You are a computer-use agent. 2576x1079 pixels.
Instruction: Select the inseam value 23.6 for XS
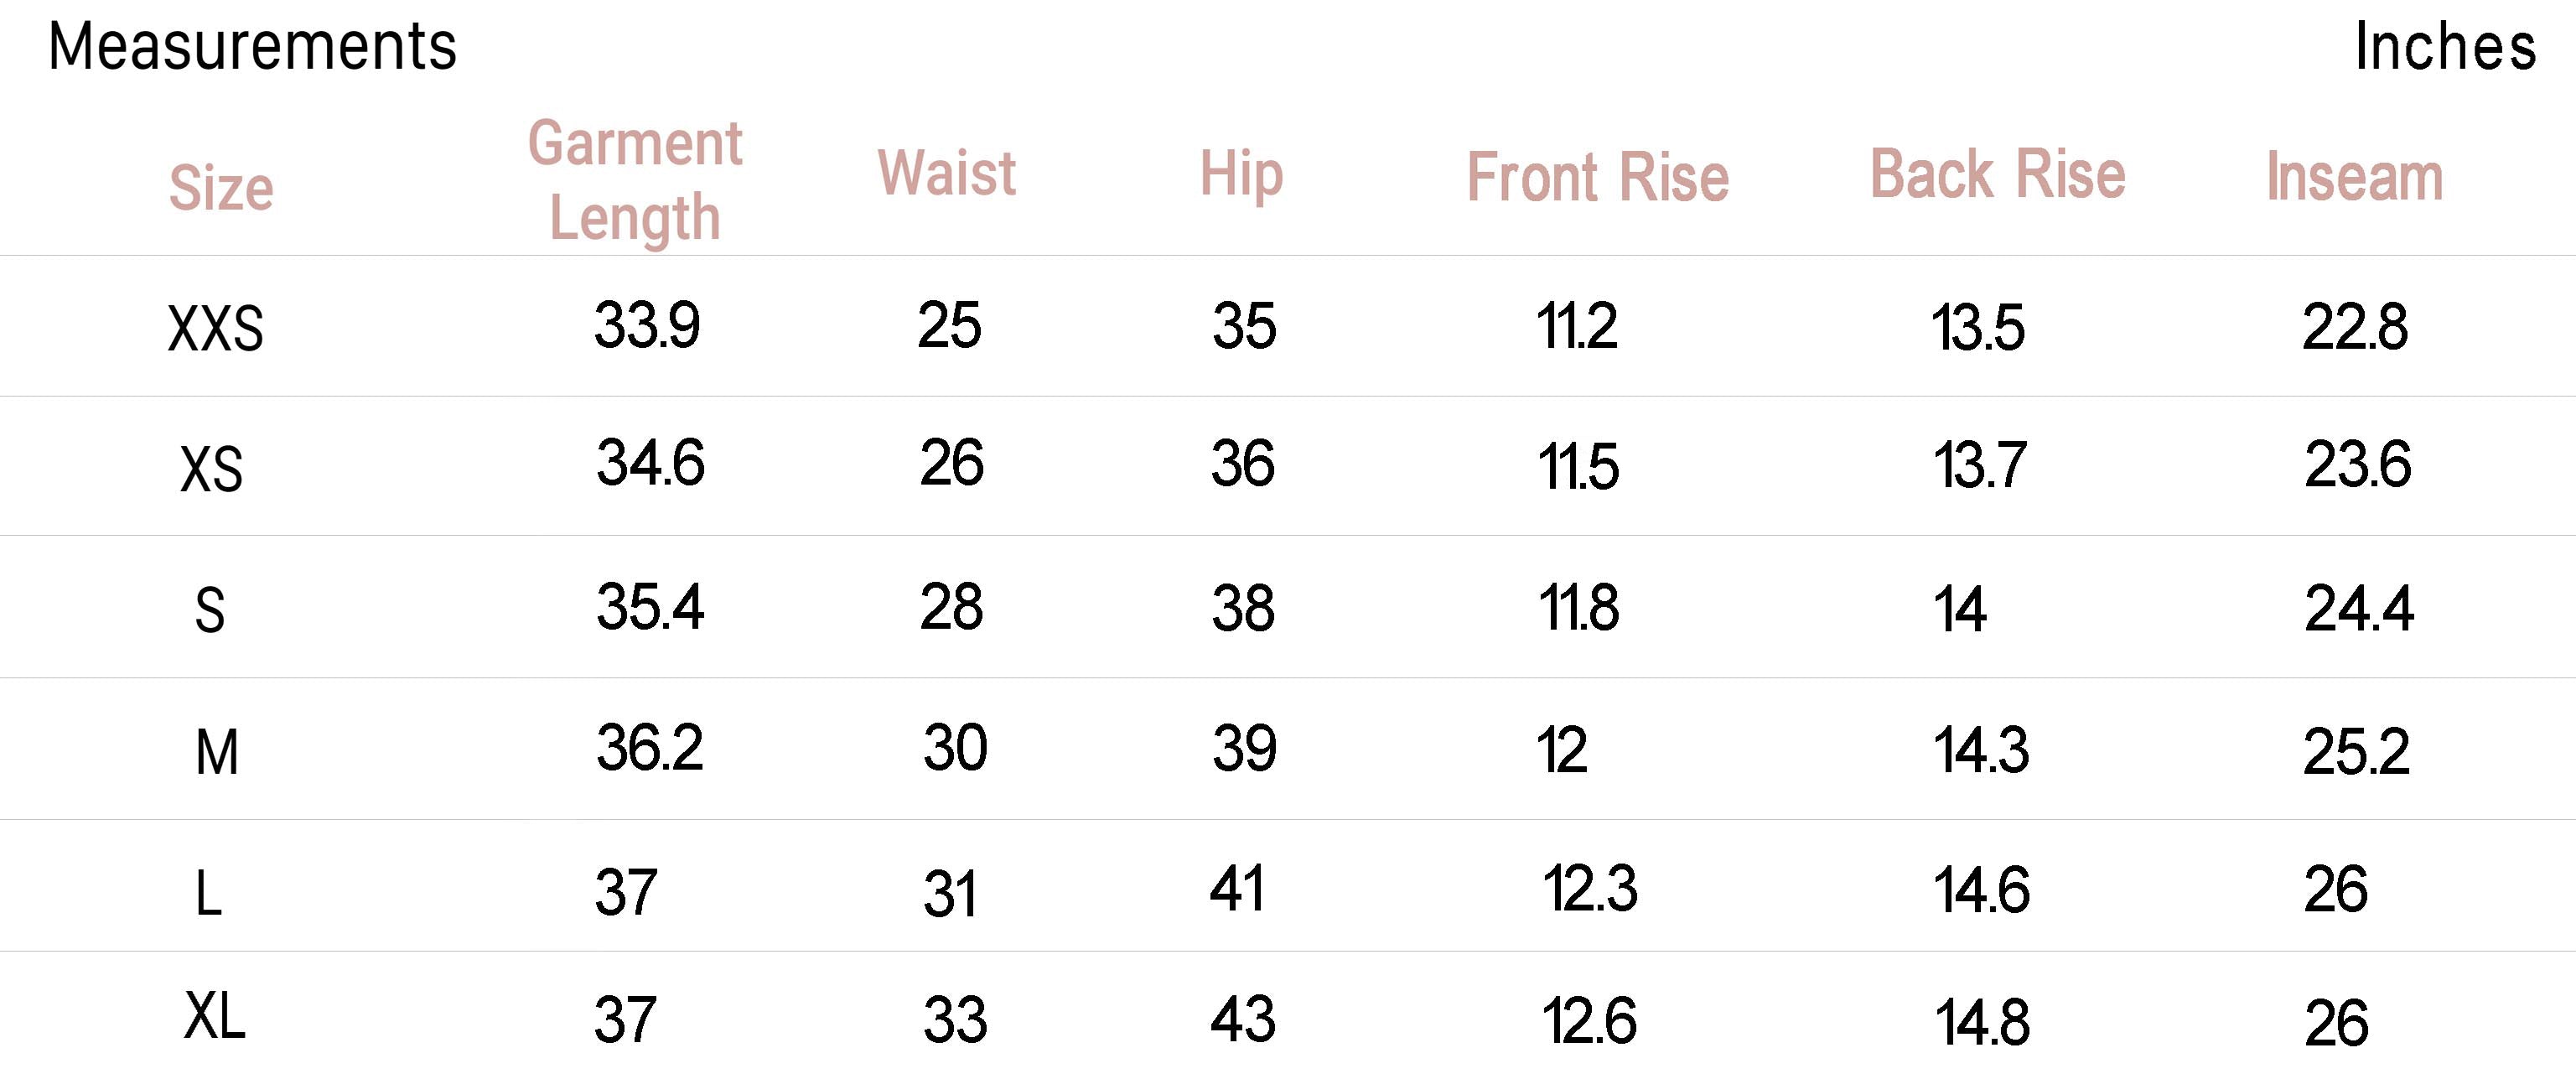point(2357,465)
